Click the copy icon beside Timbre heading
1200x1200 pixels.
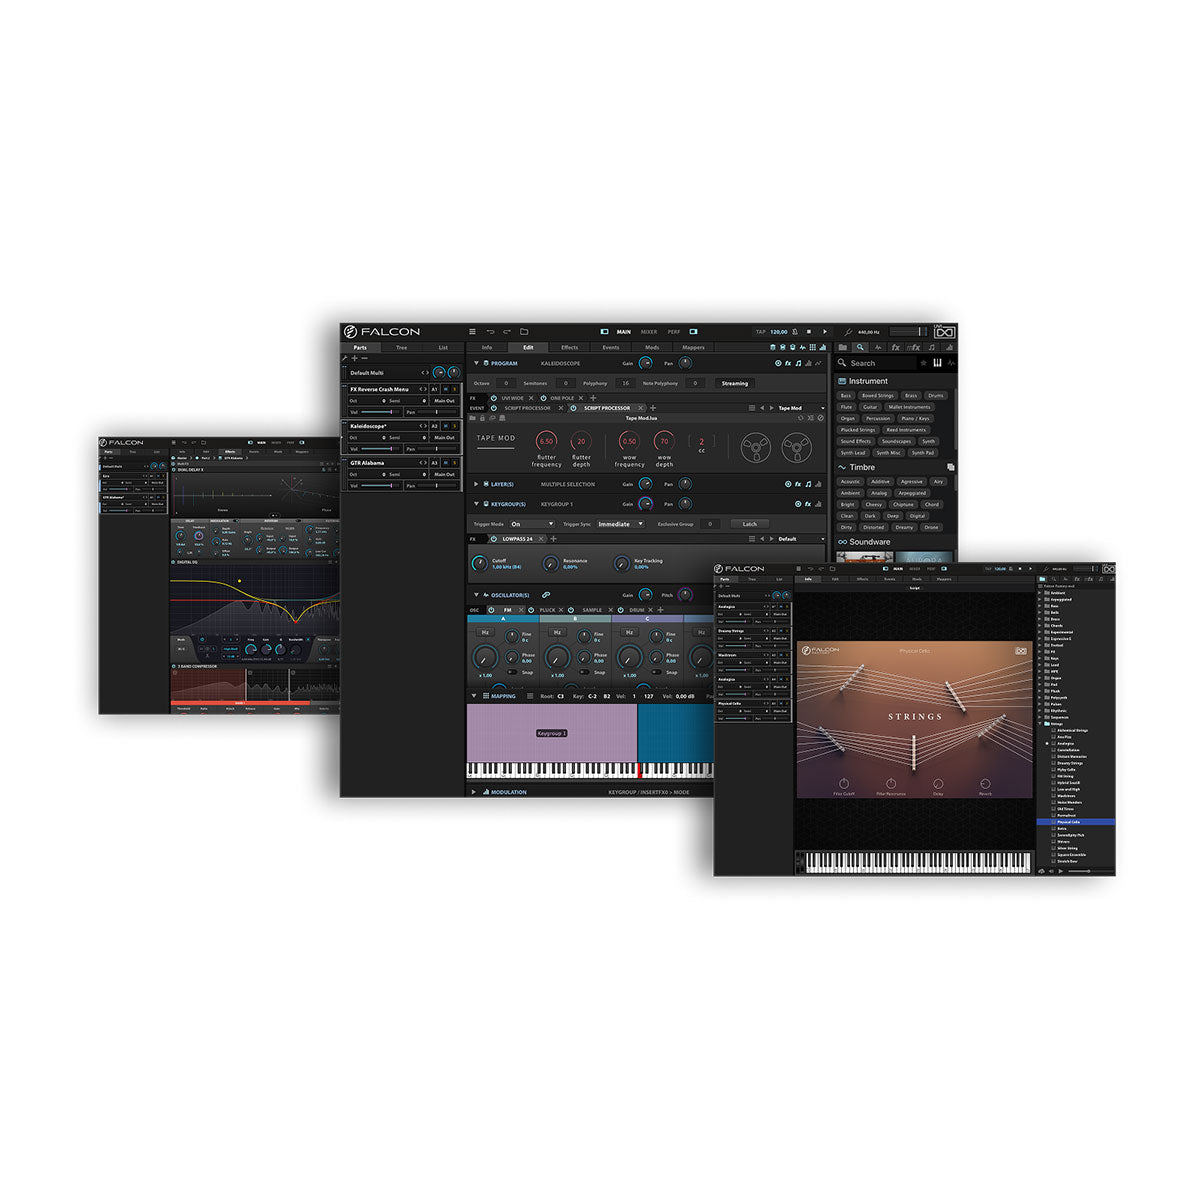click(x=950, y=467)
